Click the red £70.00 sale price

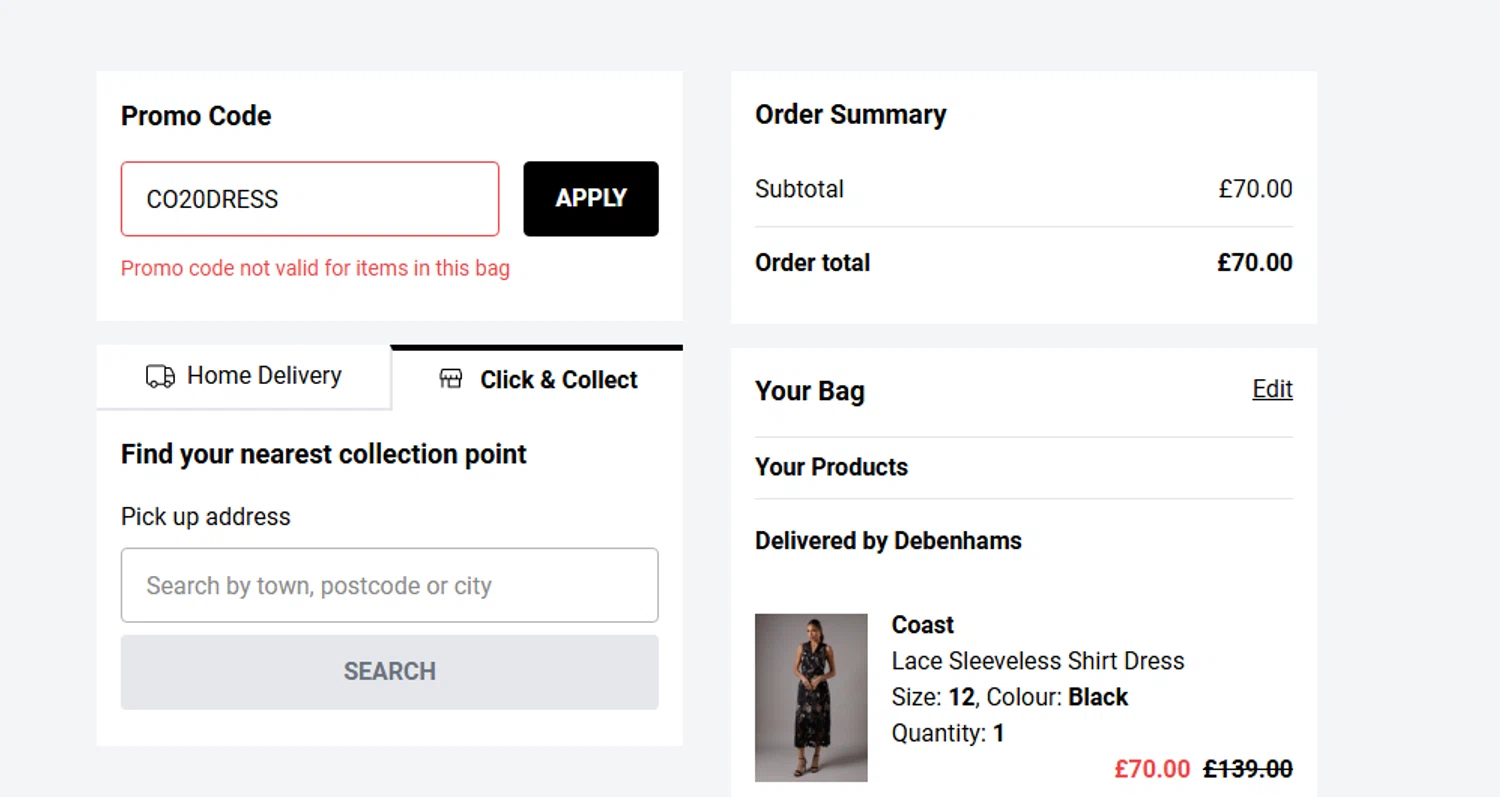[x=1152, y=768]
